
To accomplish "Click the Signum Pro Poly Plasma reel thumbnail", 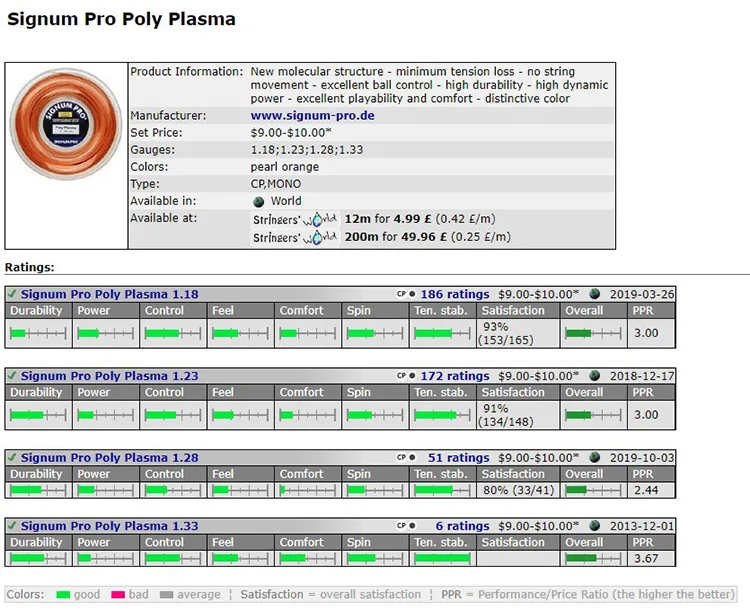I will tap(66, 123).
